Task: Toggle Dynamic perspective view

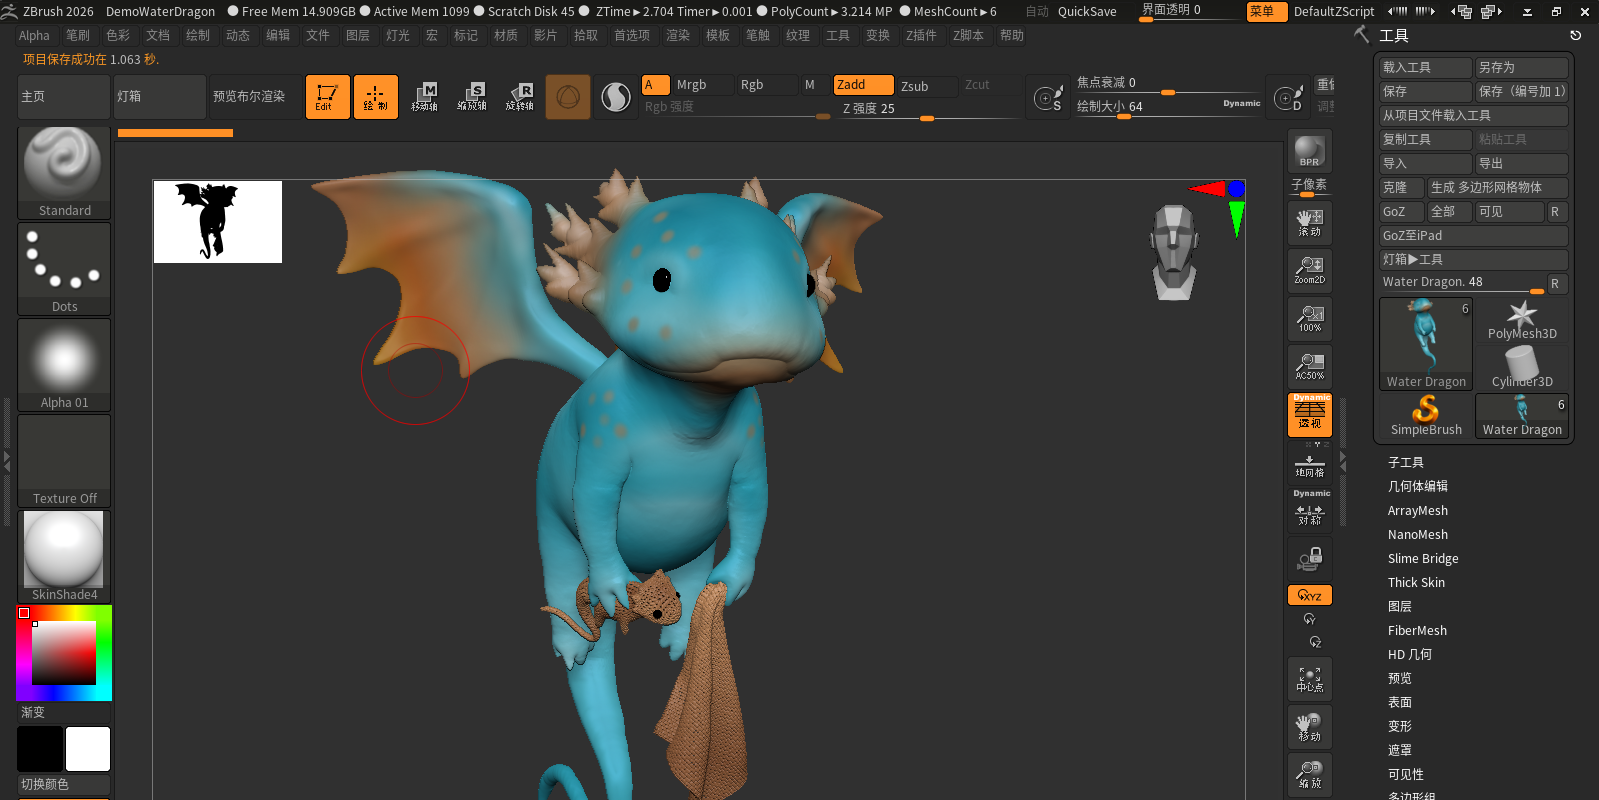Action: [1309, 414]
